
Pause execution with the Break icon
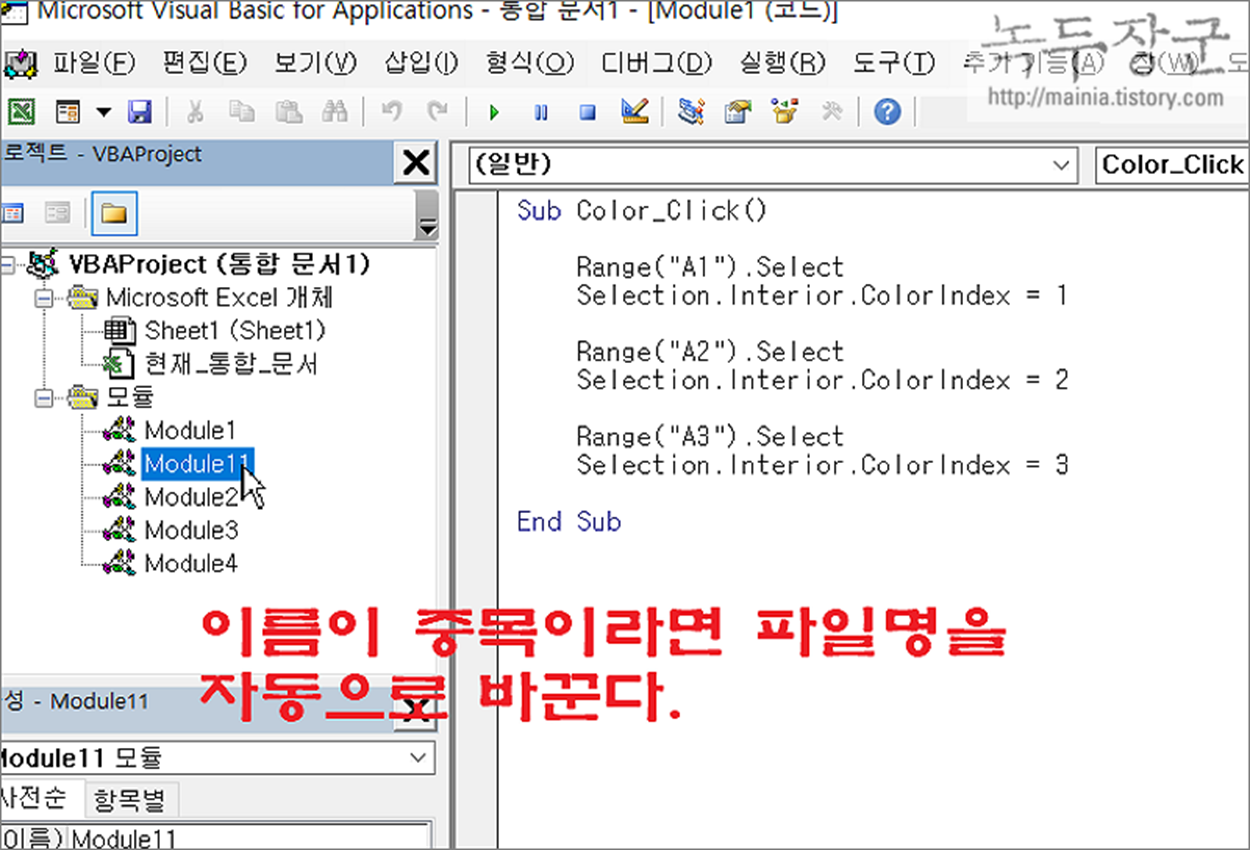tap(541, 112)
